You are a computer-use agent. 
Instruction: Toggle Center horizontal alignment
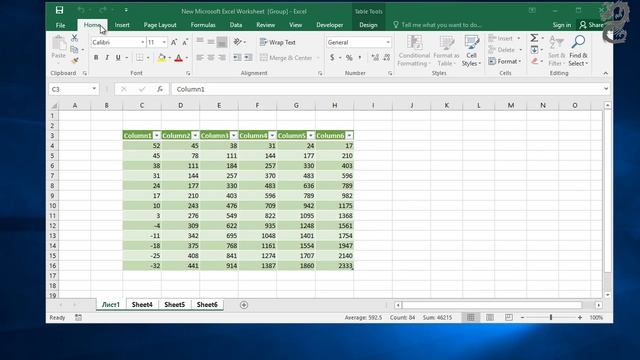pos(211,58)
